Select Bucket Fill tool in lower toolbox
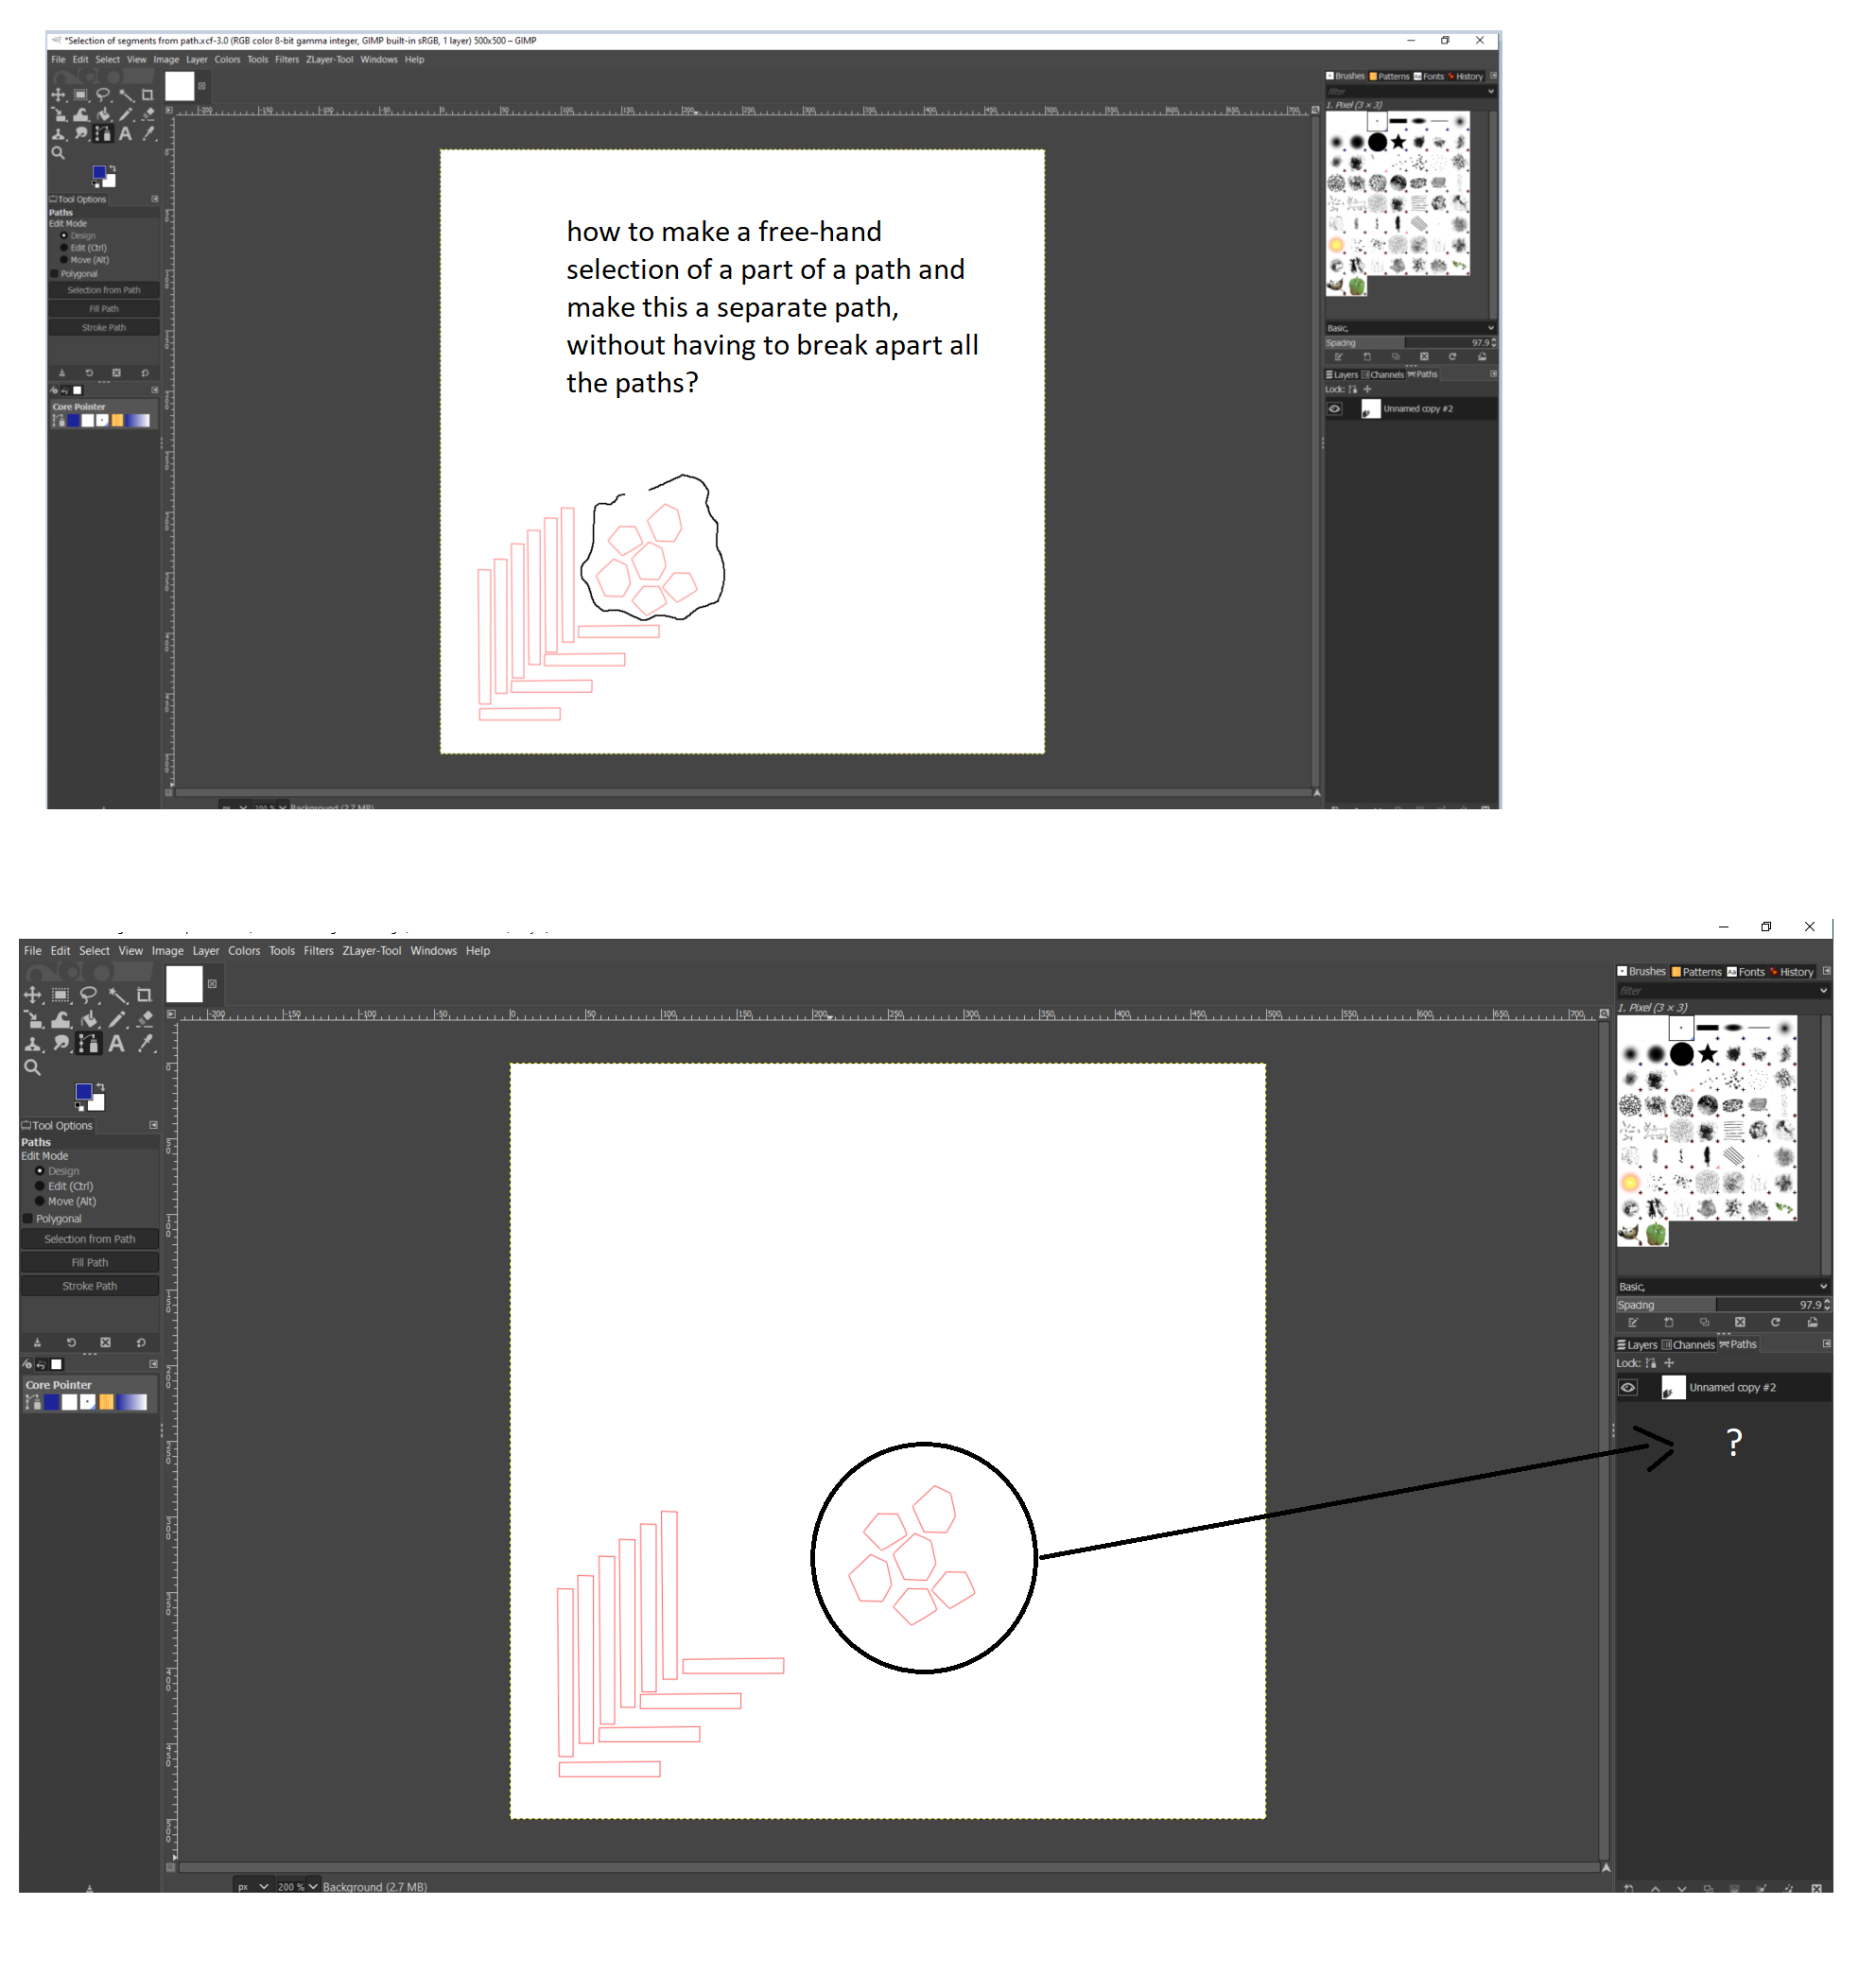This screenshot has width=1876, height=1974. 89,1019
